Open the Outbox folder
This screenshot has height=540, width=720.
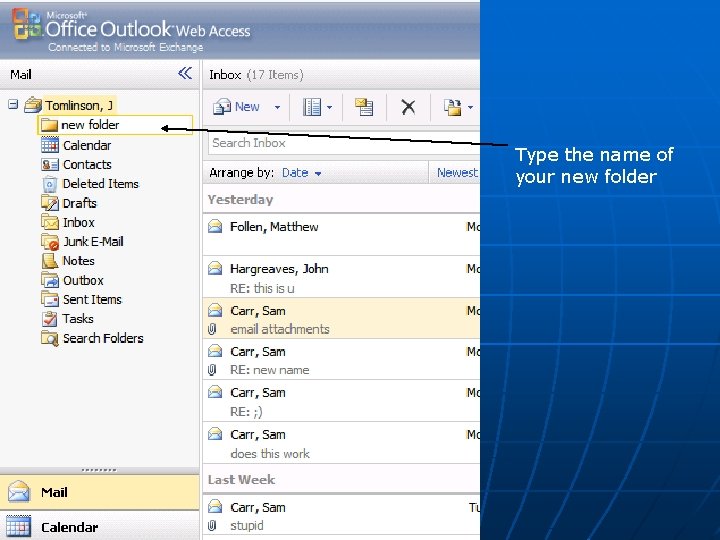83,281
